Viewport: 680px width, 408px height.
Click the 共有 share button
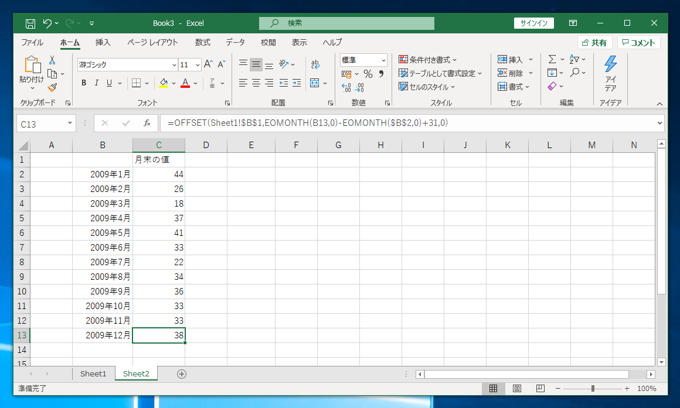595,42
